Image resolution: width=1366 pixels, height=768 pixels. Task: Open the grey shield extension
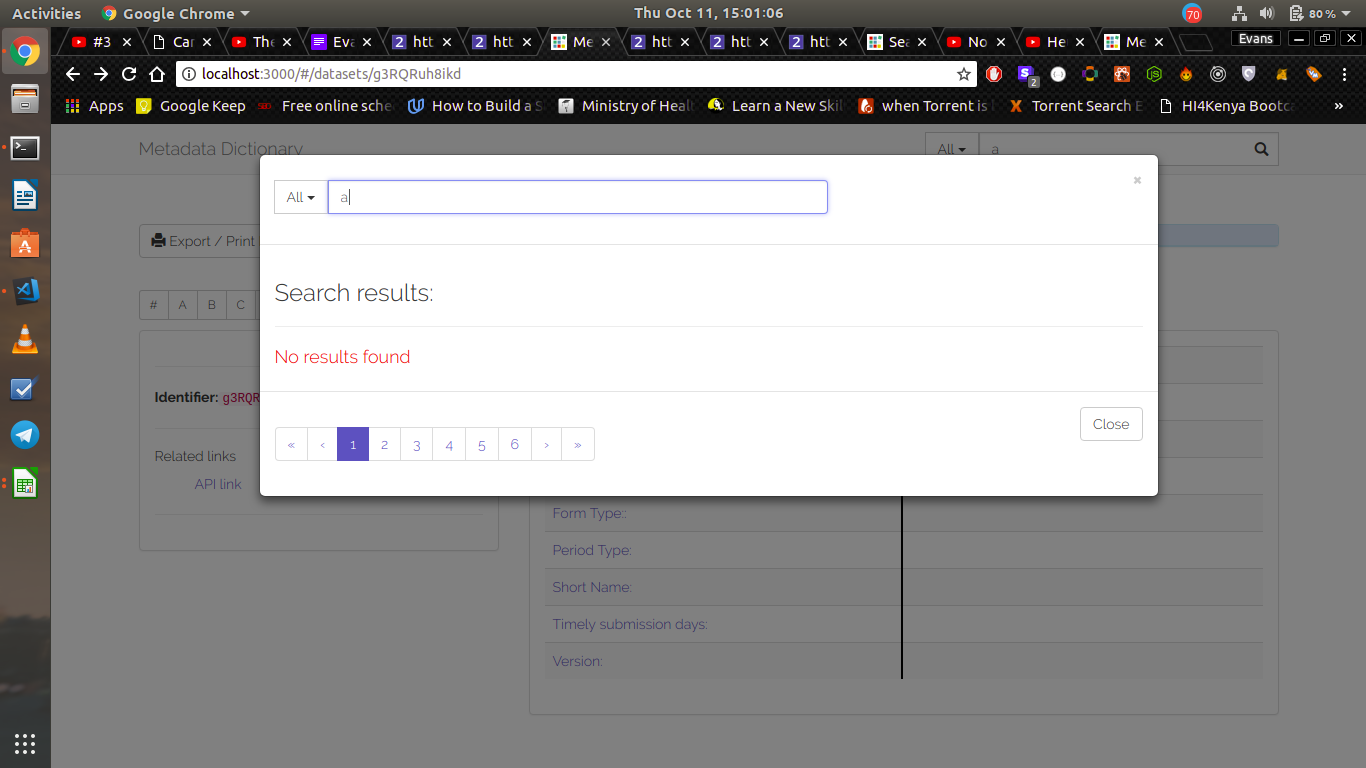pos(1249,74)
